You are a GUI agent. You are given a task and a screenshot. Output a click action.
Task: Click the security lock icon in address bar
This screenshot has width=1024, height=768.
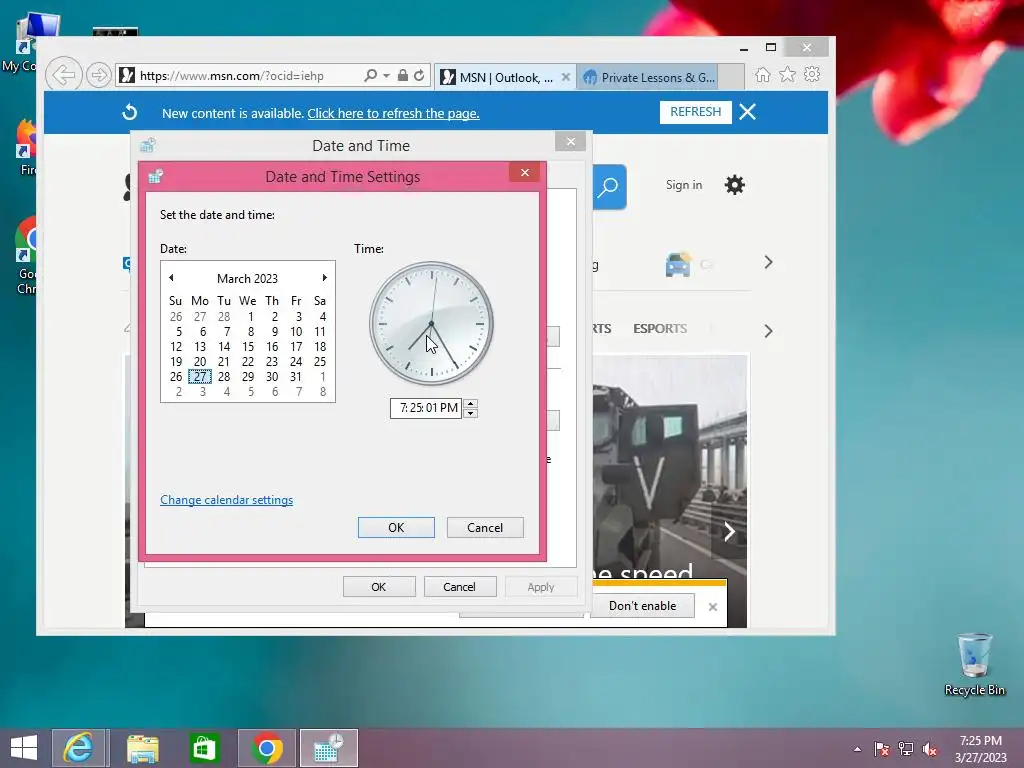(403, 76)
